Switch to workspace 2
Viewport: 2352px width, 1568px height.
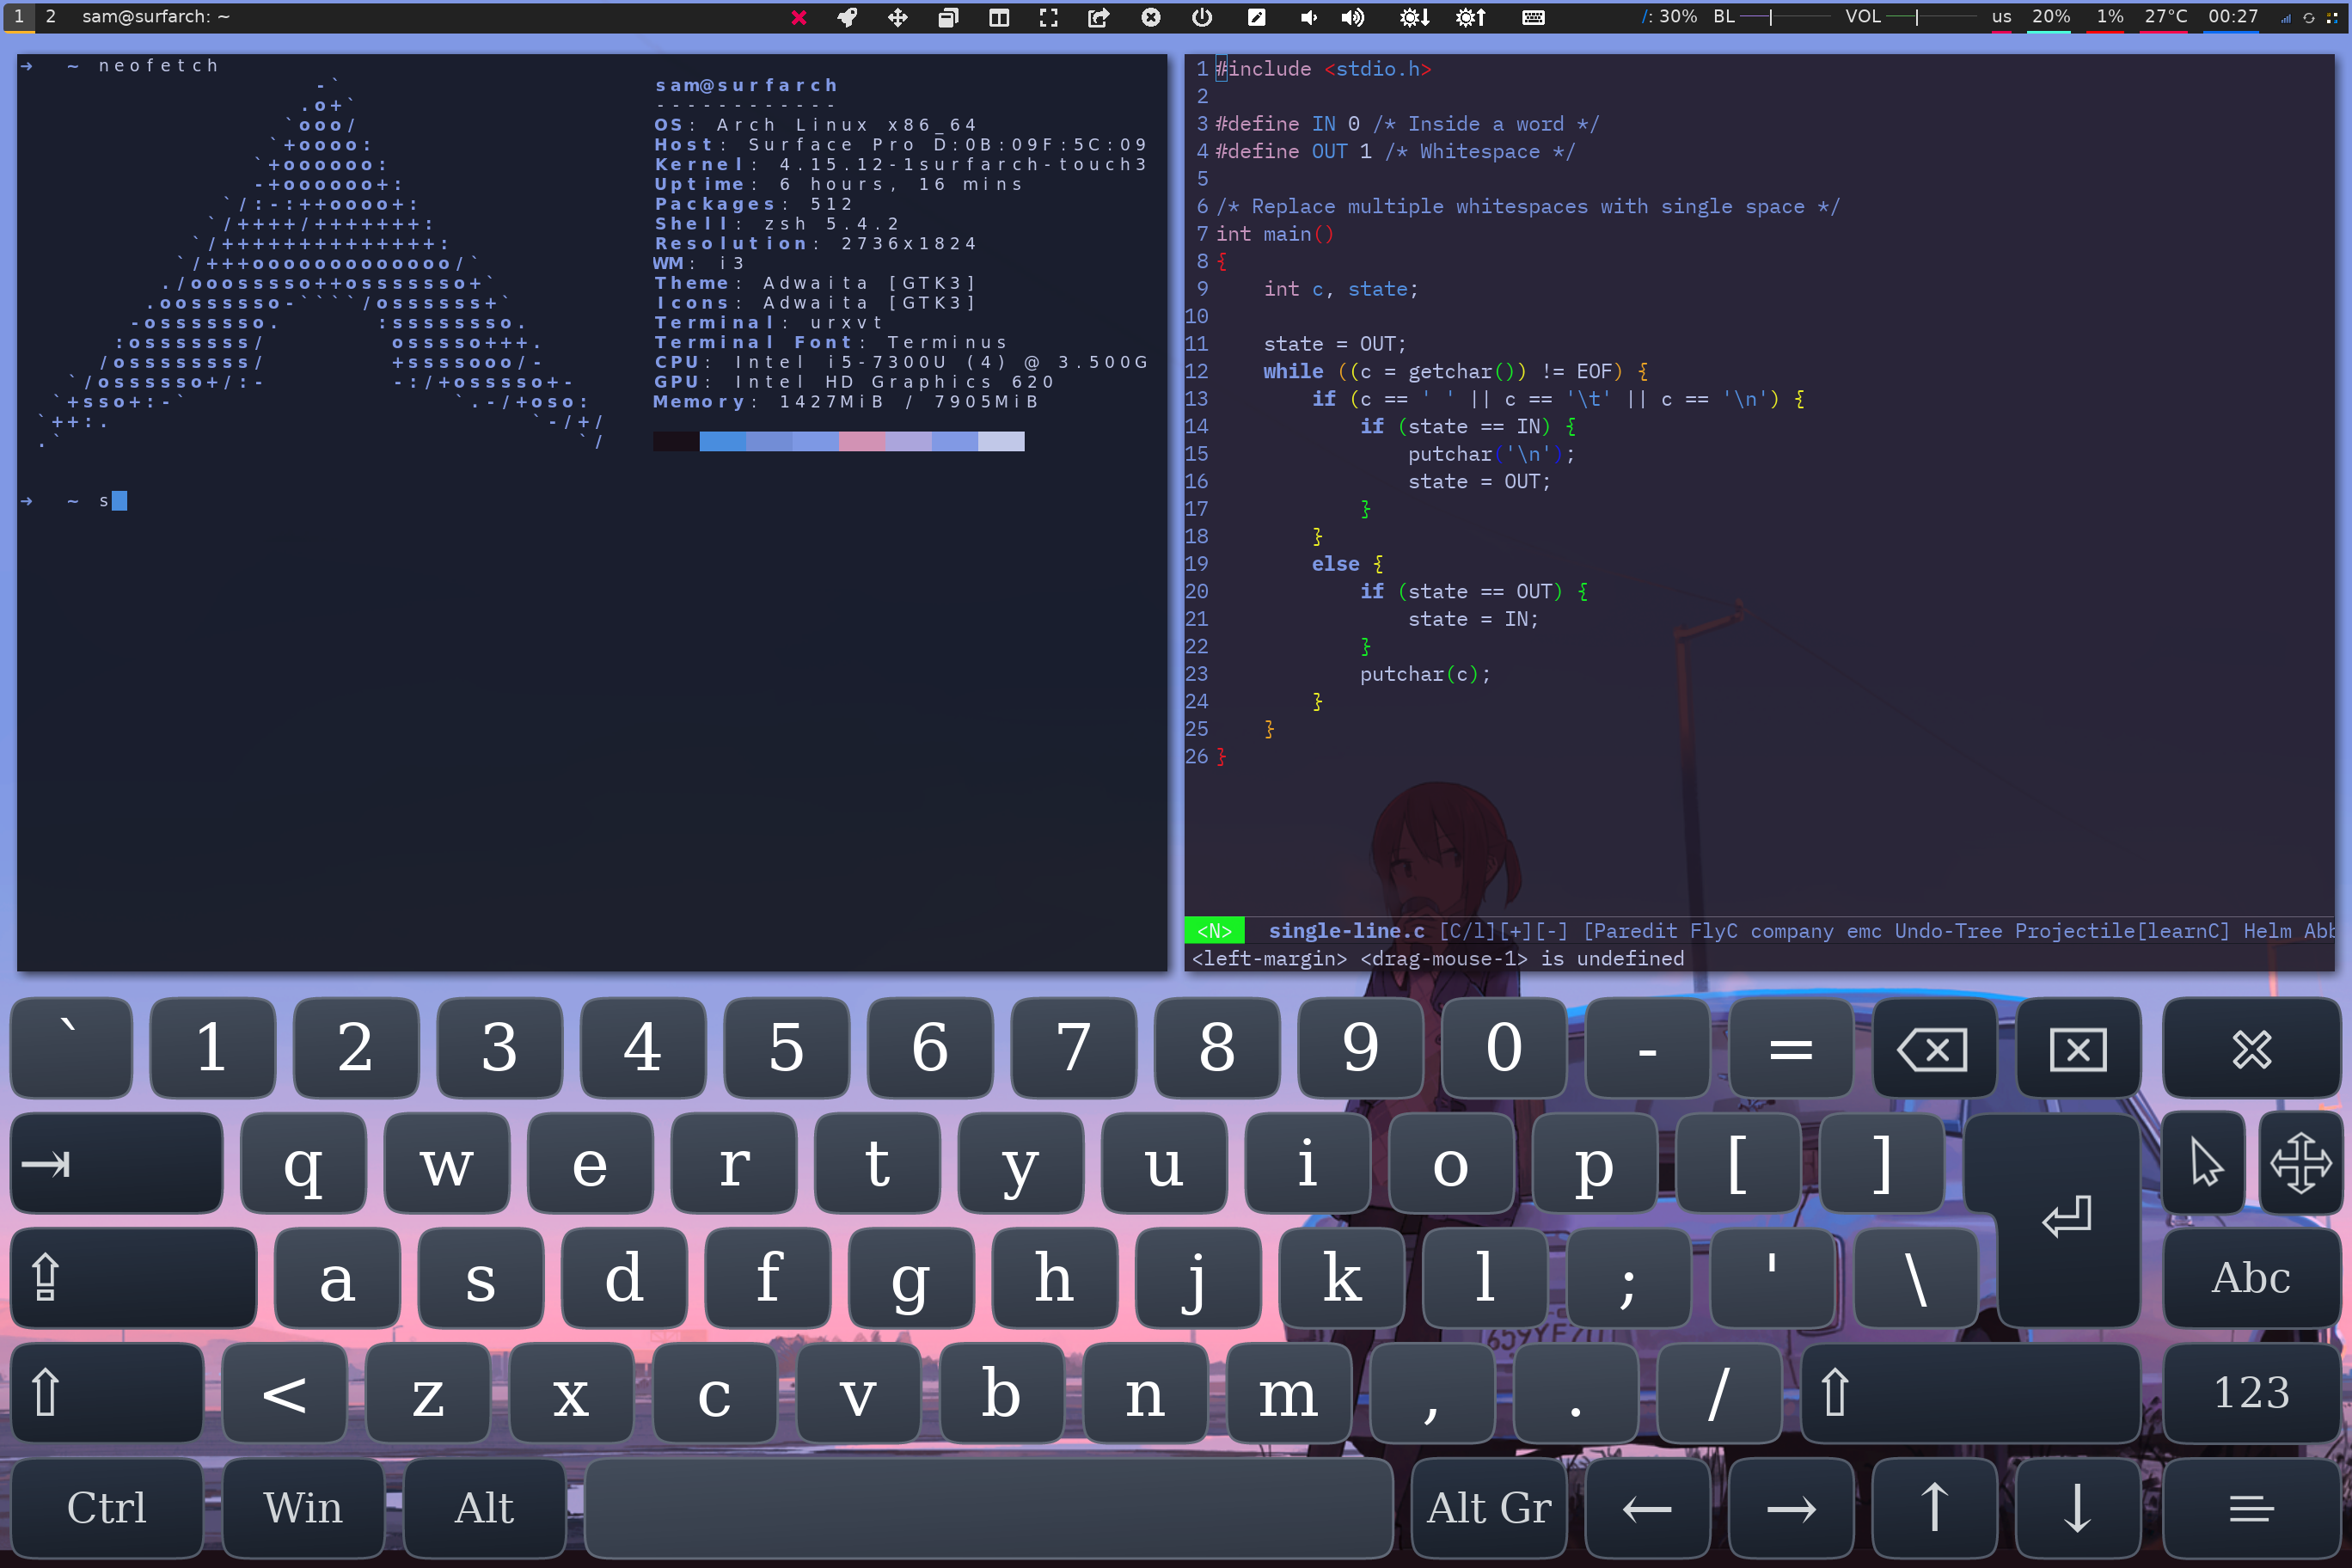coord(51,16)
